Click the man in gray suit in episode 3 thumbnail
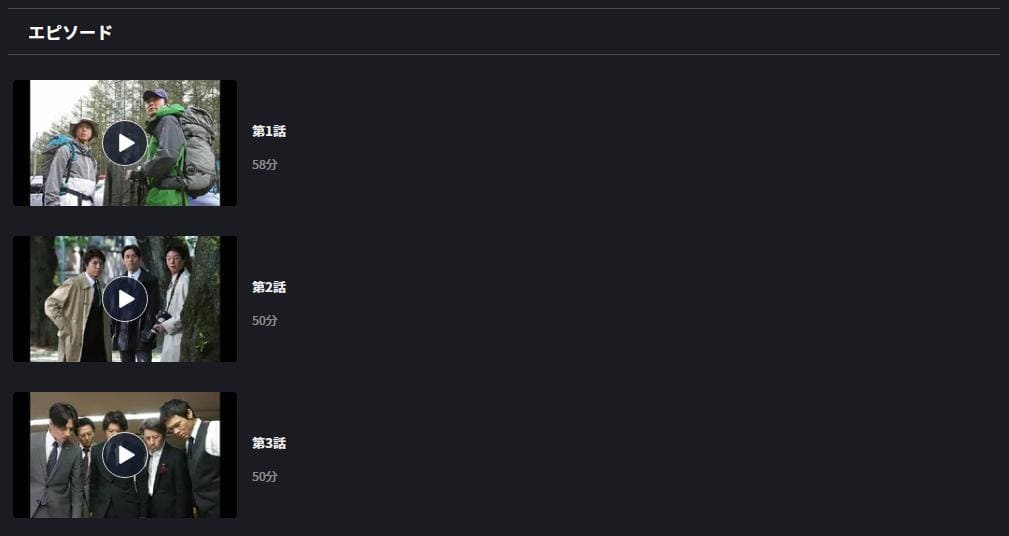 pyautogui.click(x=56, y=461)
